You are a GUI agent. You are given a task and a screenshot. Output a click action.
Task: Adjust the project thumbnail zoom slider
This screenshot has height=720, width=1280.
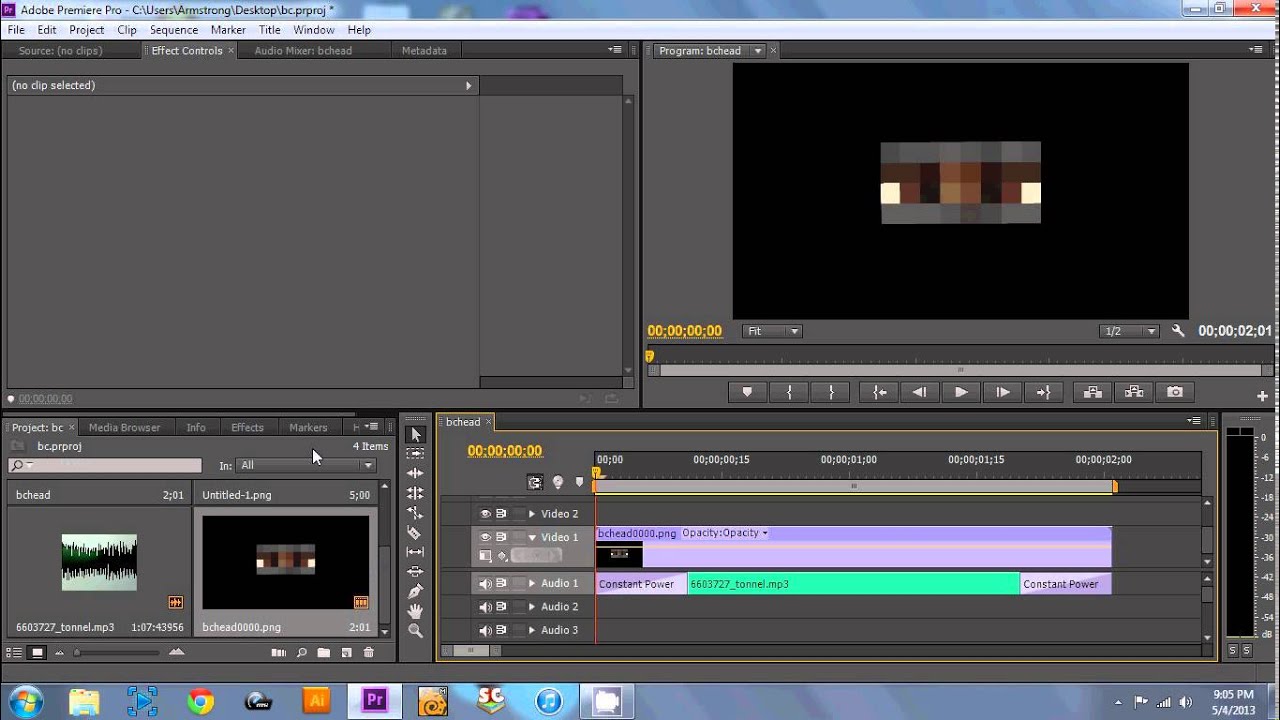pos(78,652)
